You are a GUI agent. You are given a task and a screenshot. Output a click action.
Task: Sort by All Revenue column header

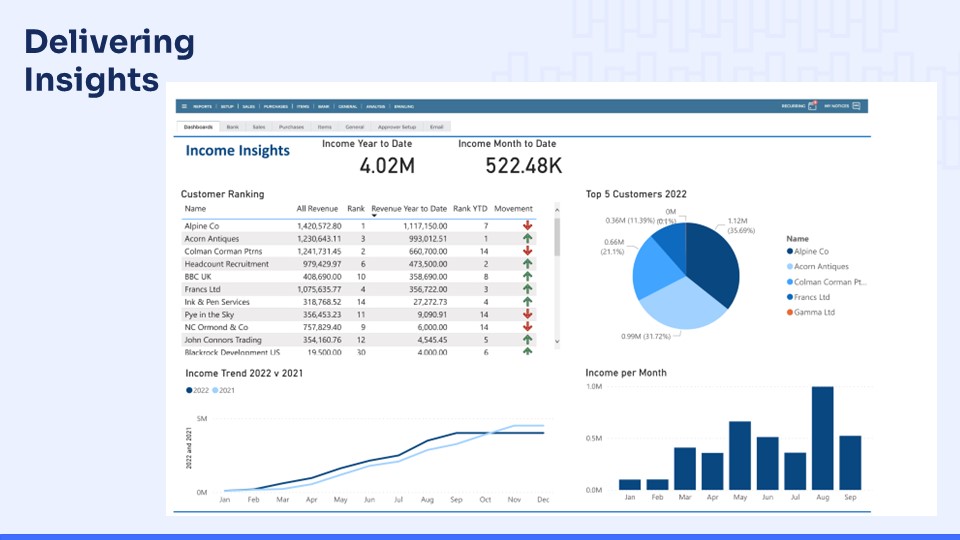pyautogui.click(x=317, y=209)
